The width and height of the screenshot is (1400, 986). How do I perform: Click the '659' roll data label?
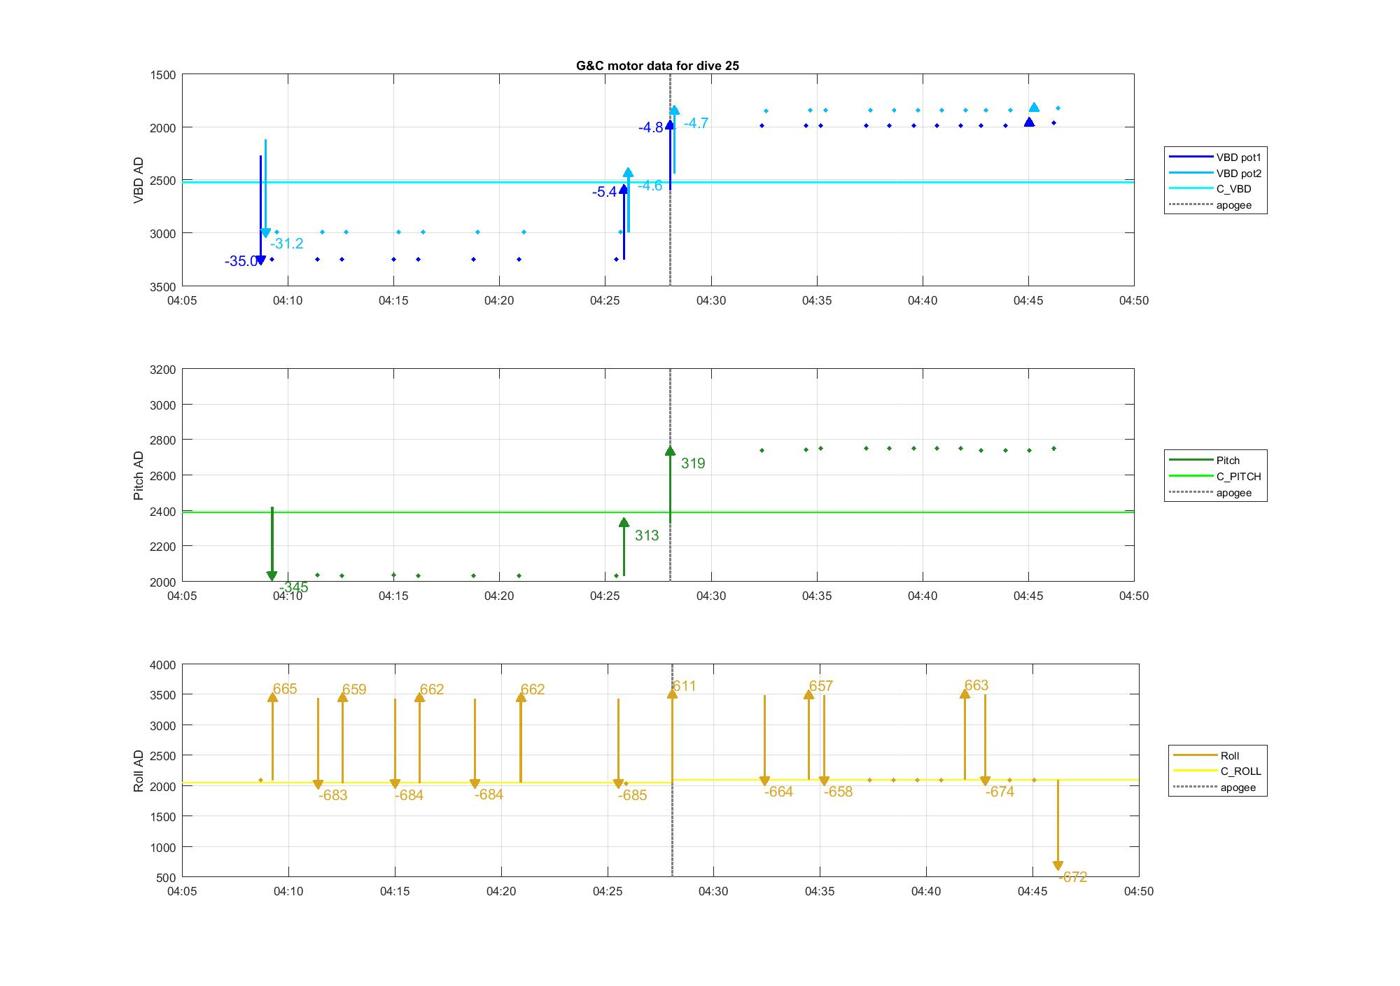354,689
